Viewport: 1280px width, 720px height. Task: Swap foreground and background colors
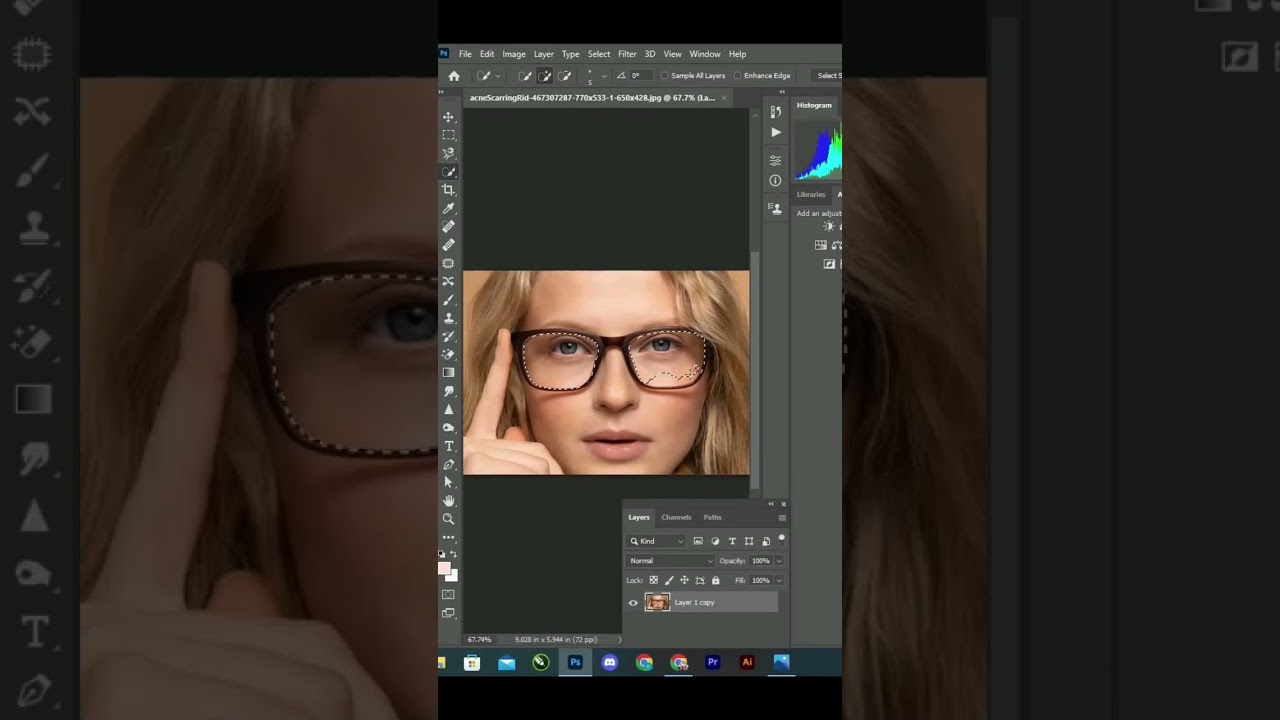tap(453, 554)
